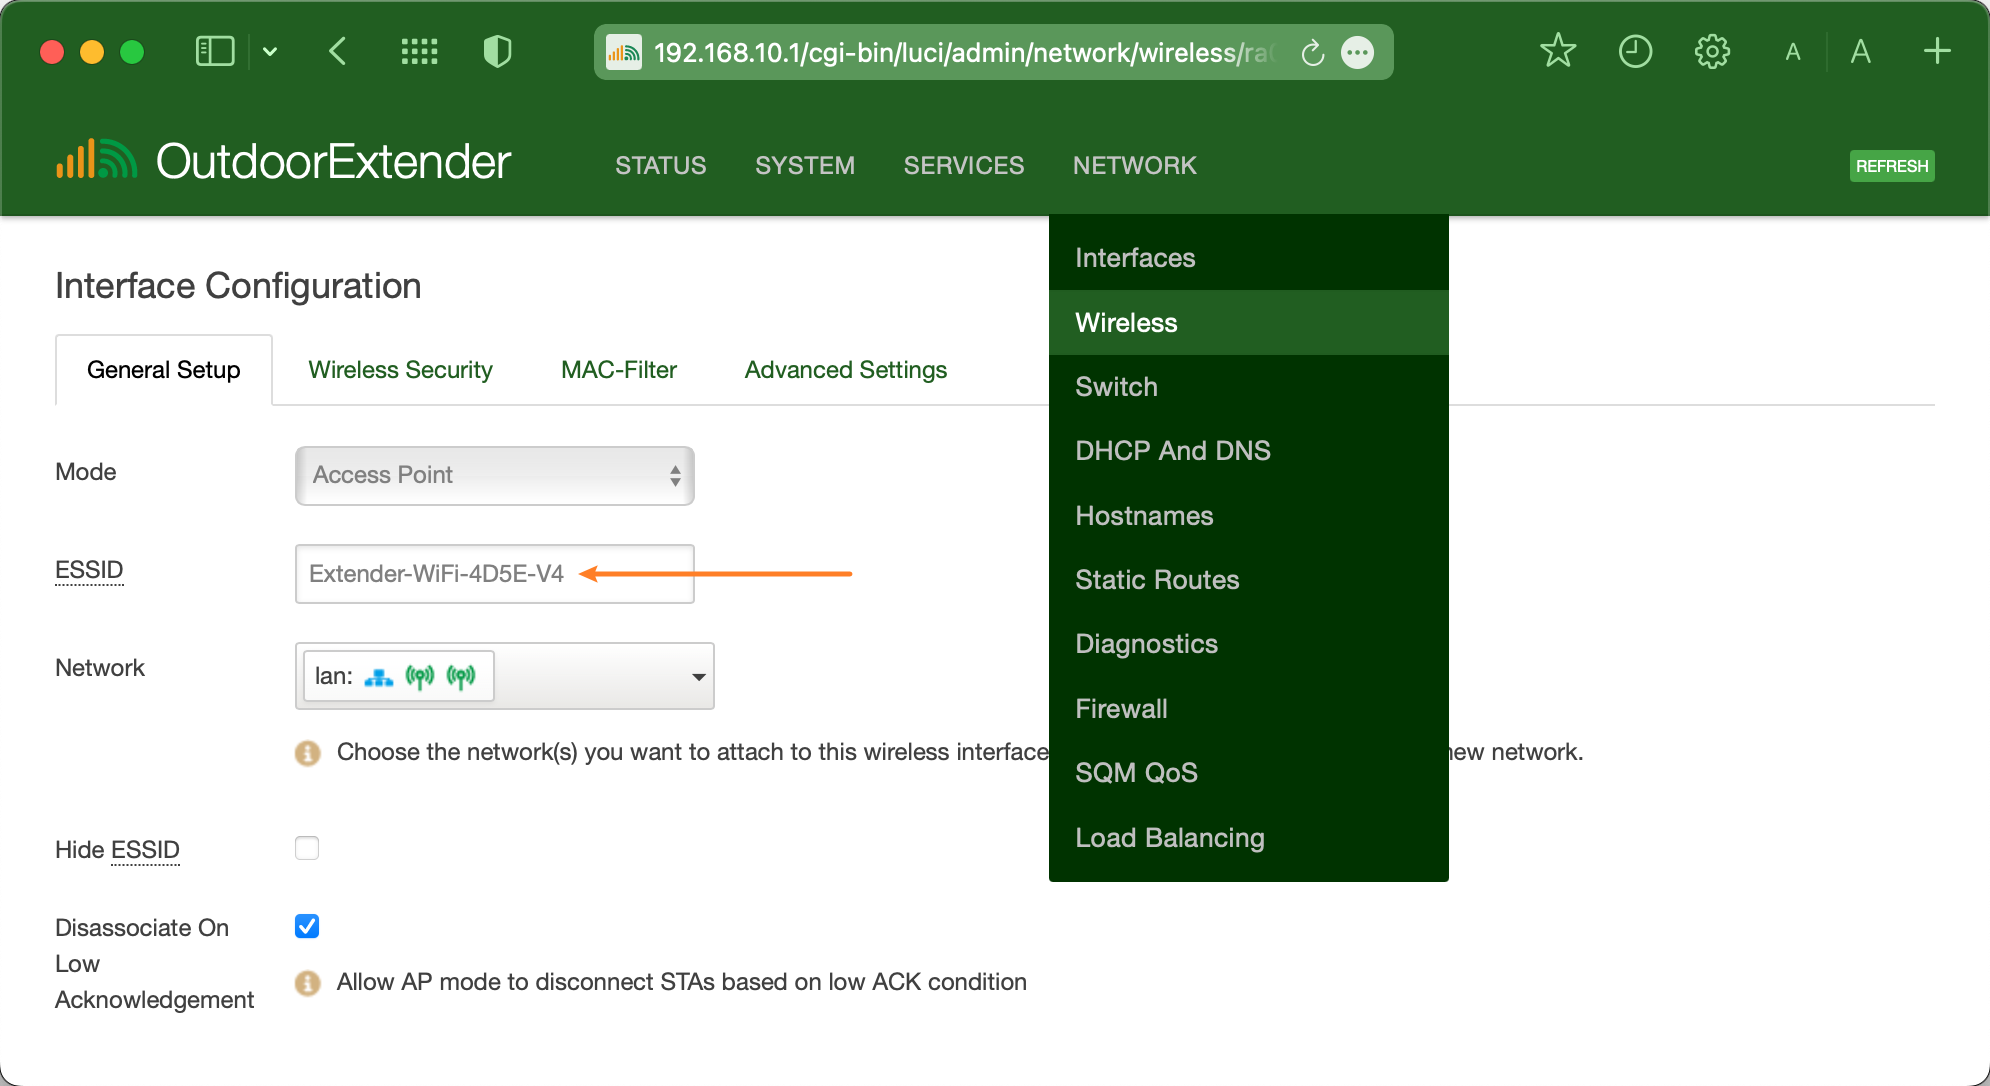Click the bookmark star icon
The height and width of the screenshot is (1086, 1990).
point(1557,51)
